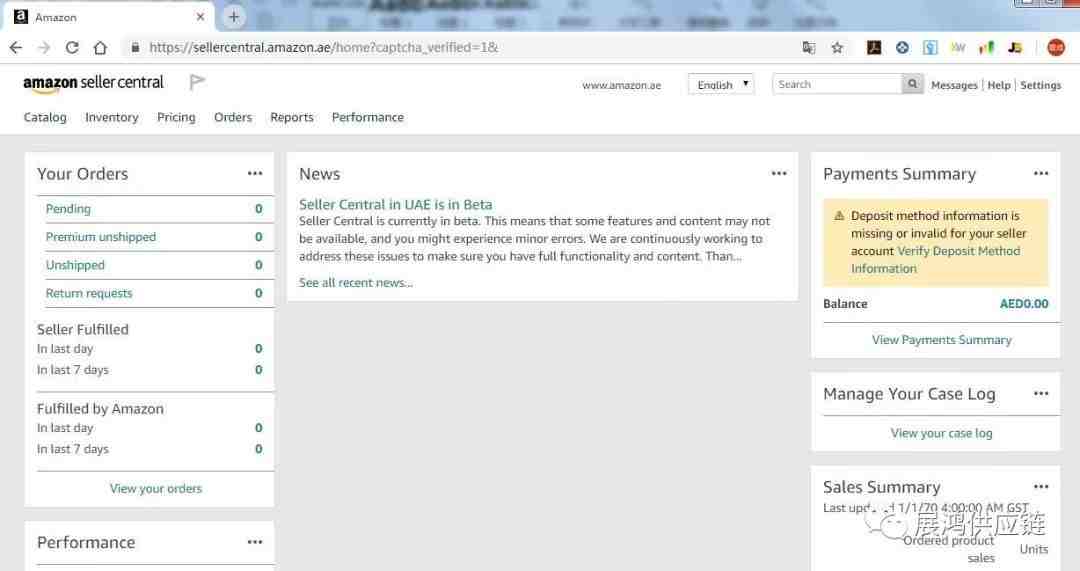The width and height of the screenshot is (1080, 571).
Task: Click the red profile avatar icon
Action: tap(1055, 48)
